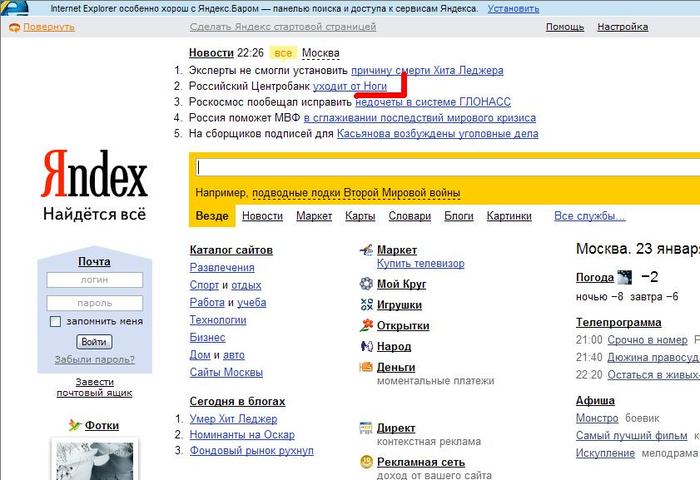Click the Повернуть link text

click(49, 27)
